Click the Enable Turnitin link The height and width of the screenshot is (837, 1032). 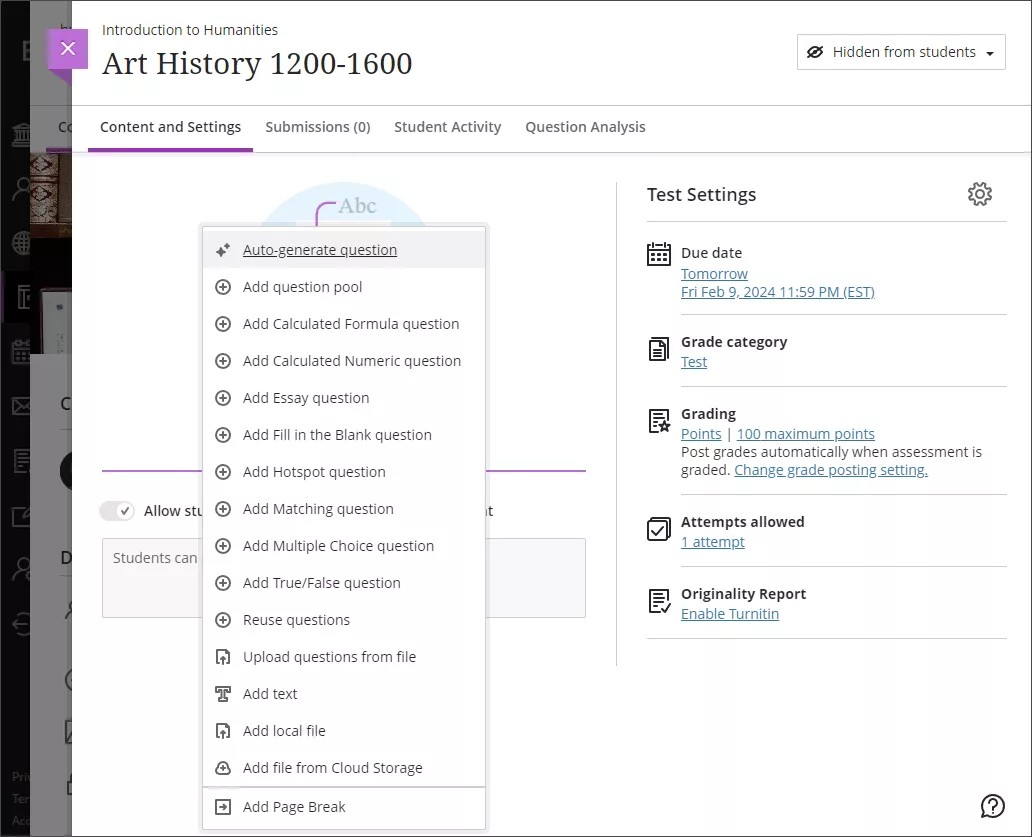click(x=729, y=614)
